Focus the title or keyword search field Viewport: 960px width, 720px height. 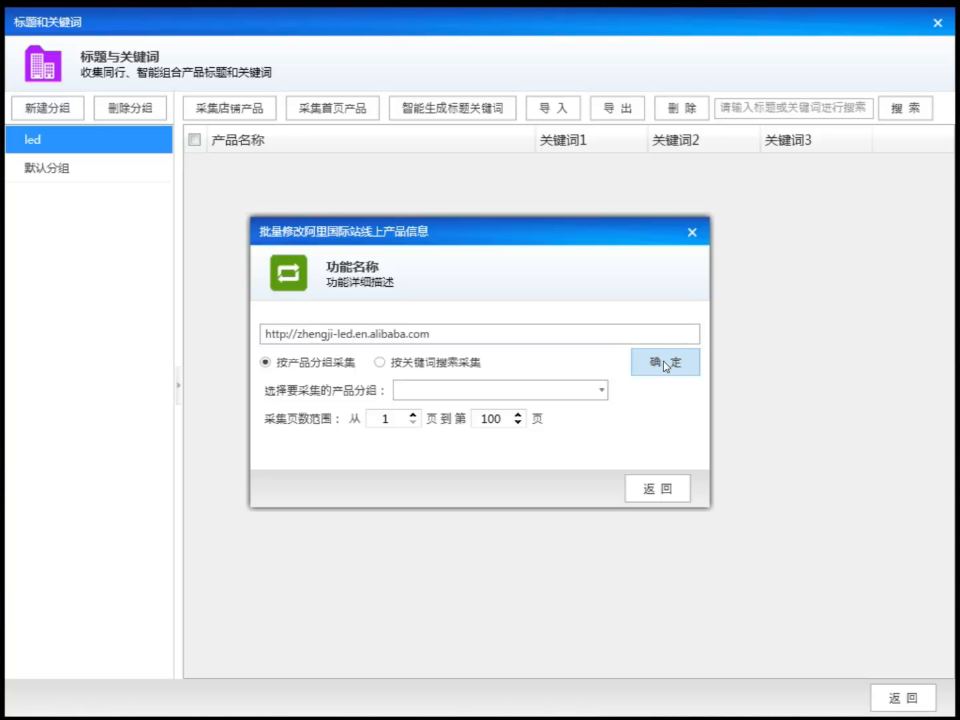[x=793, y=108]
